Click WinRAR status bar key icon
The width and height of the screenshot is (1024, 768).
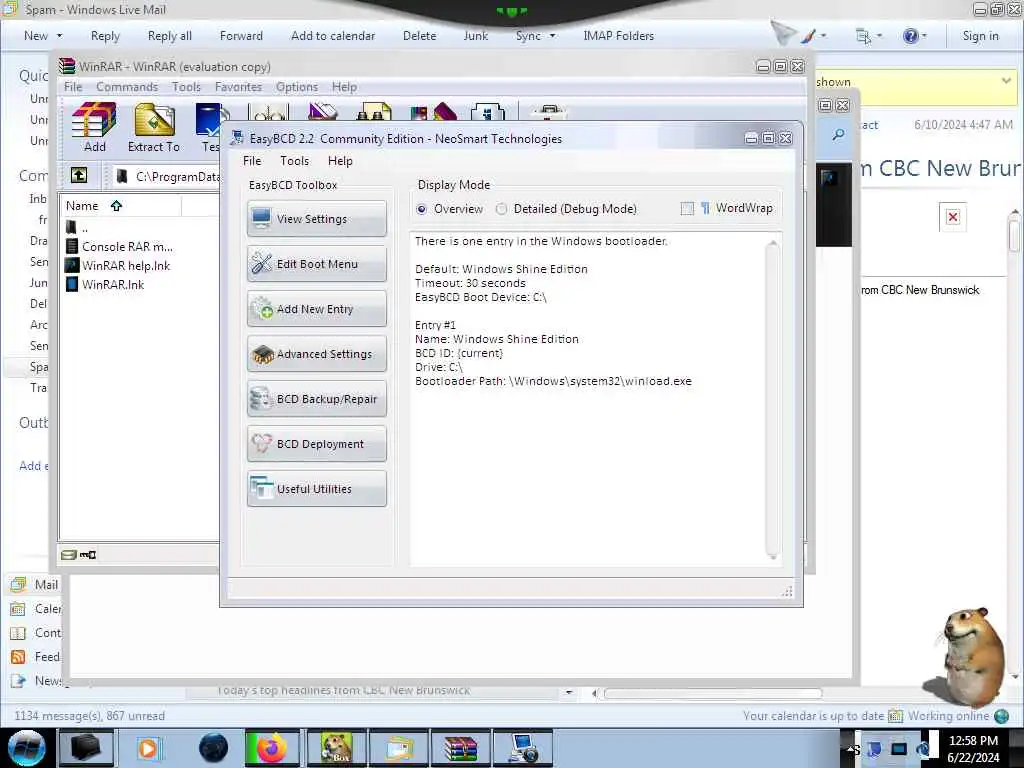88,555
